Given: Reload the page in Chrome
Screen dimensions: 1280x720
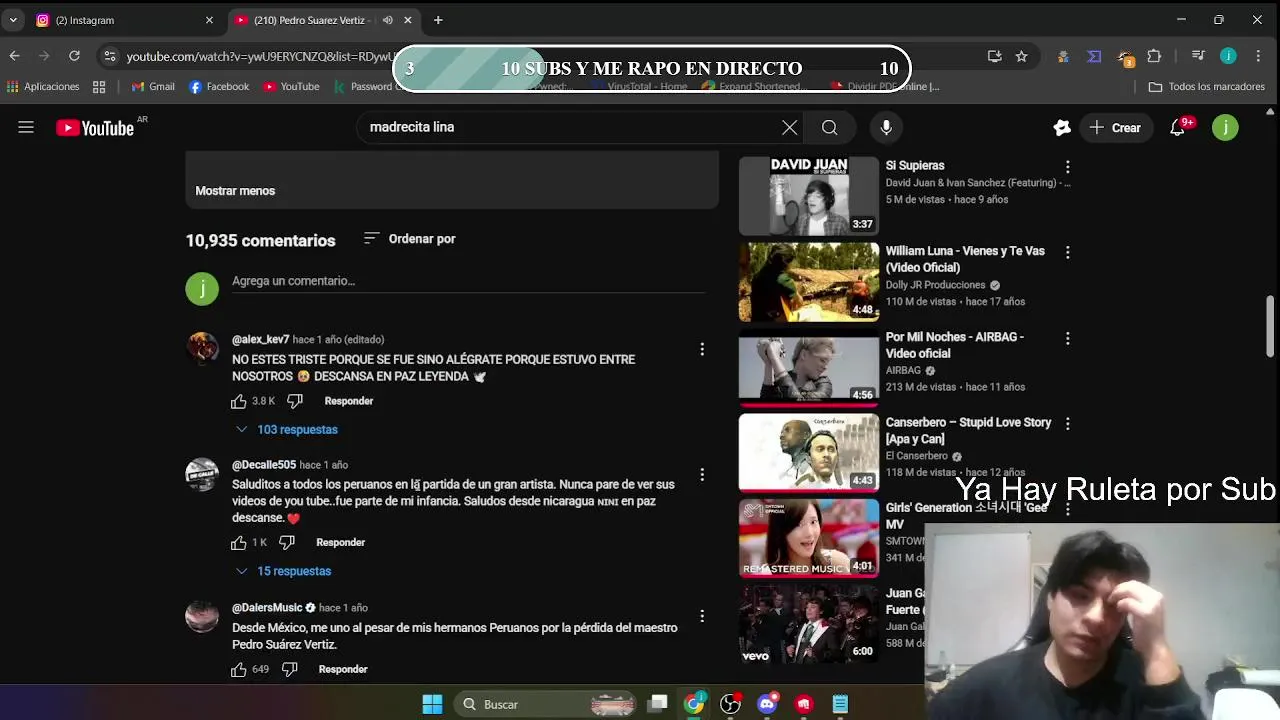Looking at the screenshot, I should tap(74, 56).
